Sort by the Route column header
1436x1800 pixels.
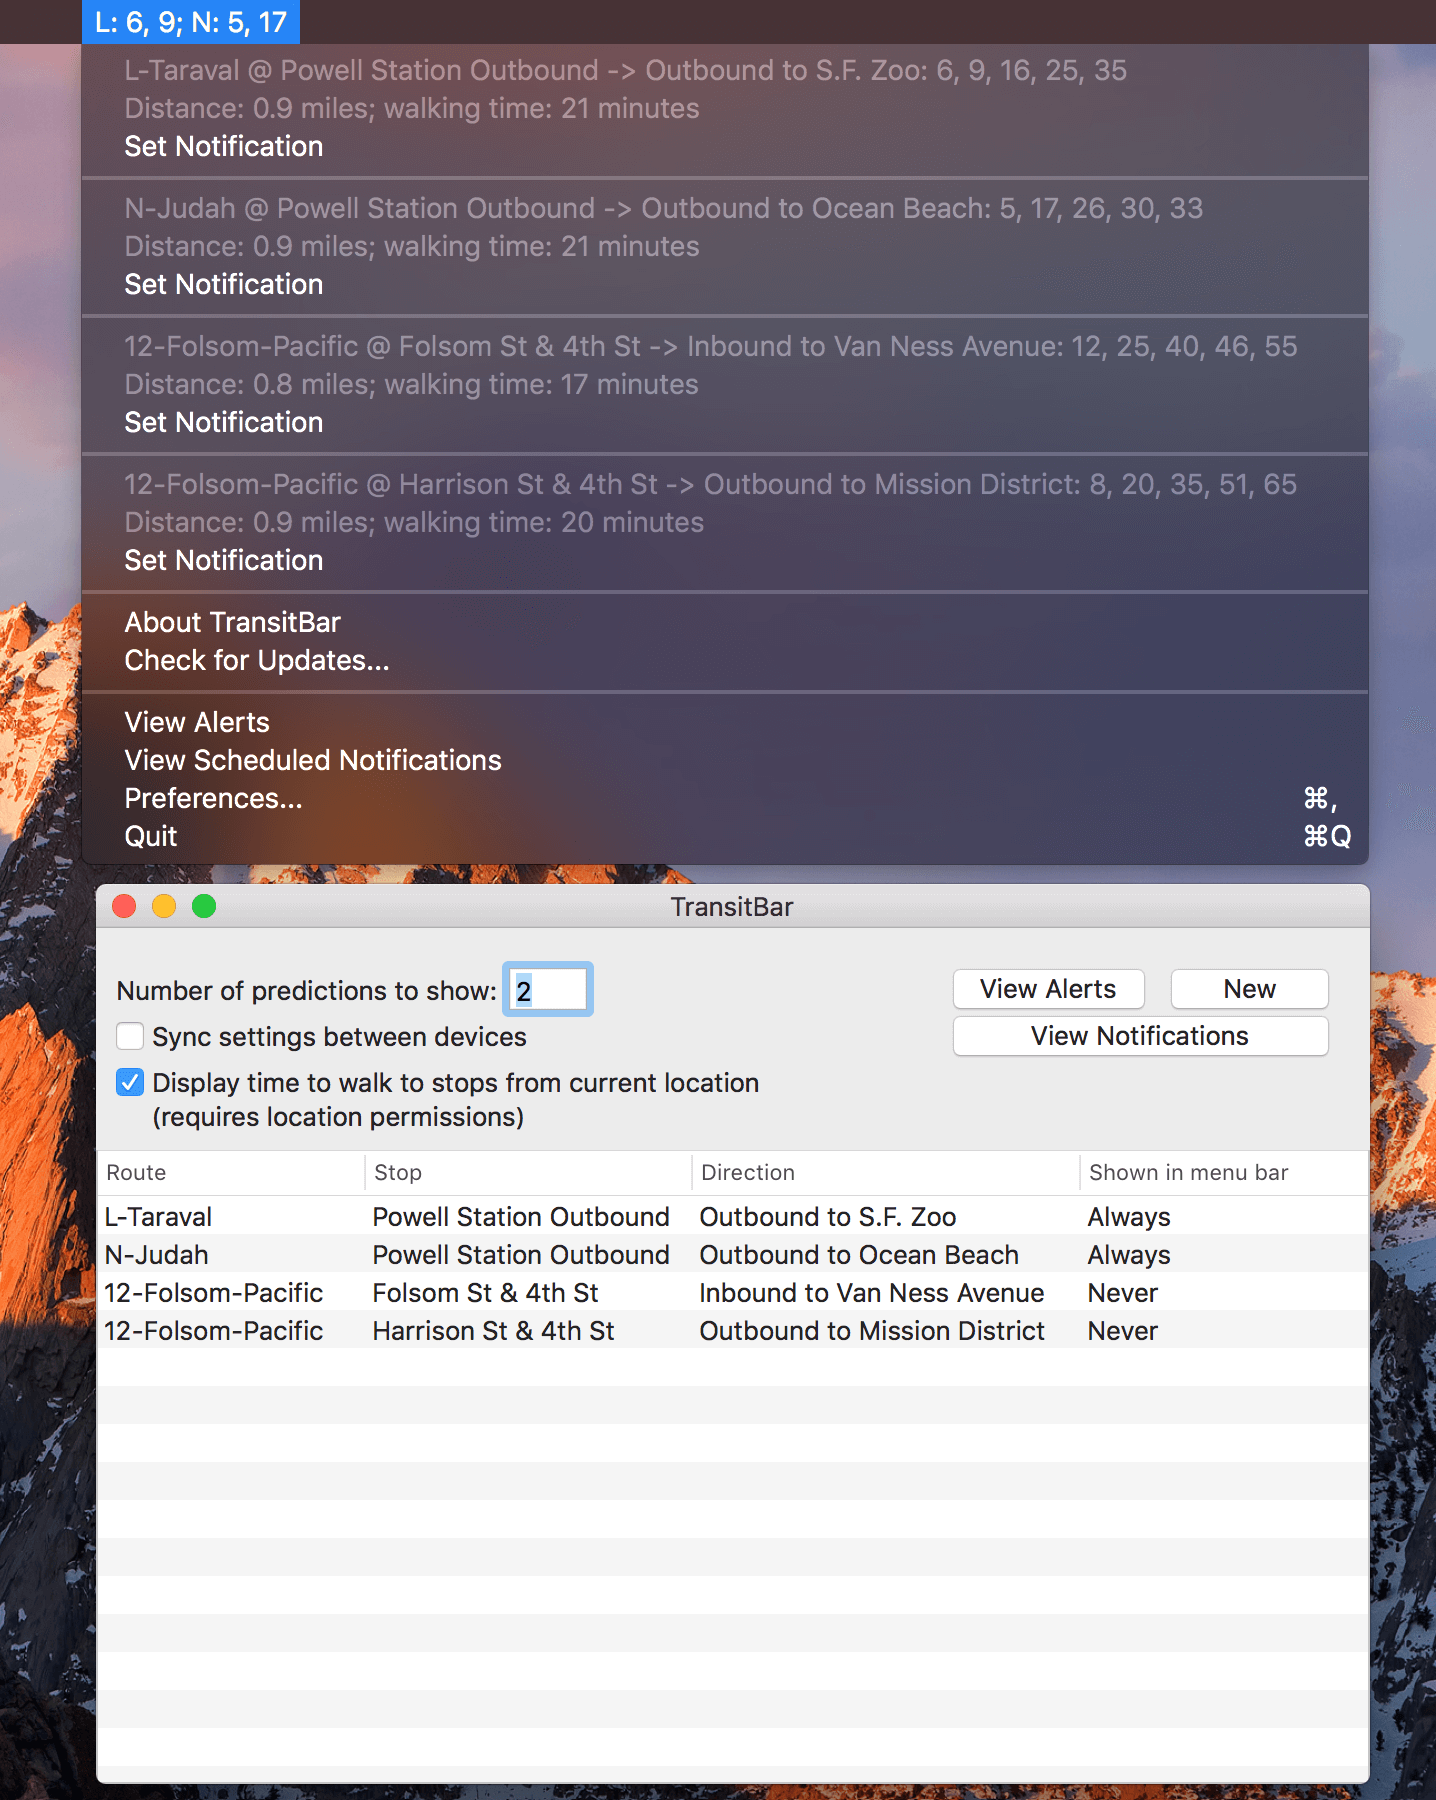coord(231,1172)
